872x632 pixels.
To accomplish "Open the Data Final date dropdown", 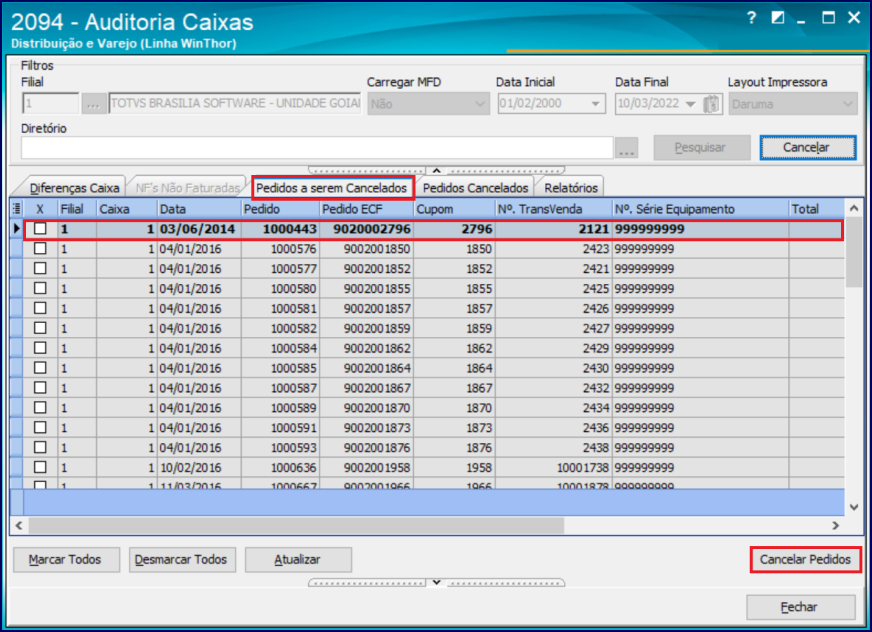I will pyautogui.click(x=691, y=104).
